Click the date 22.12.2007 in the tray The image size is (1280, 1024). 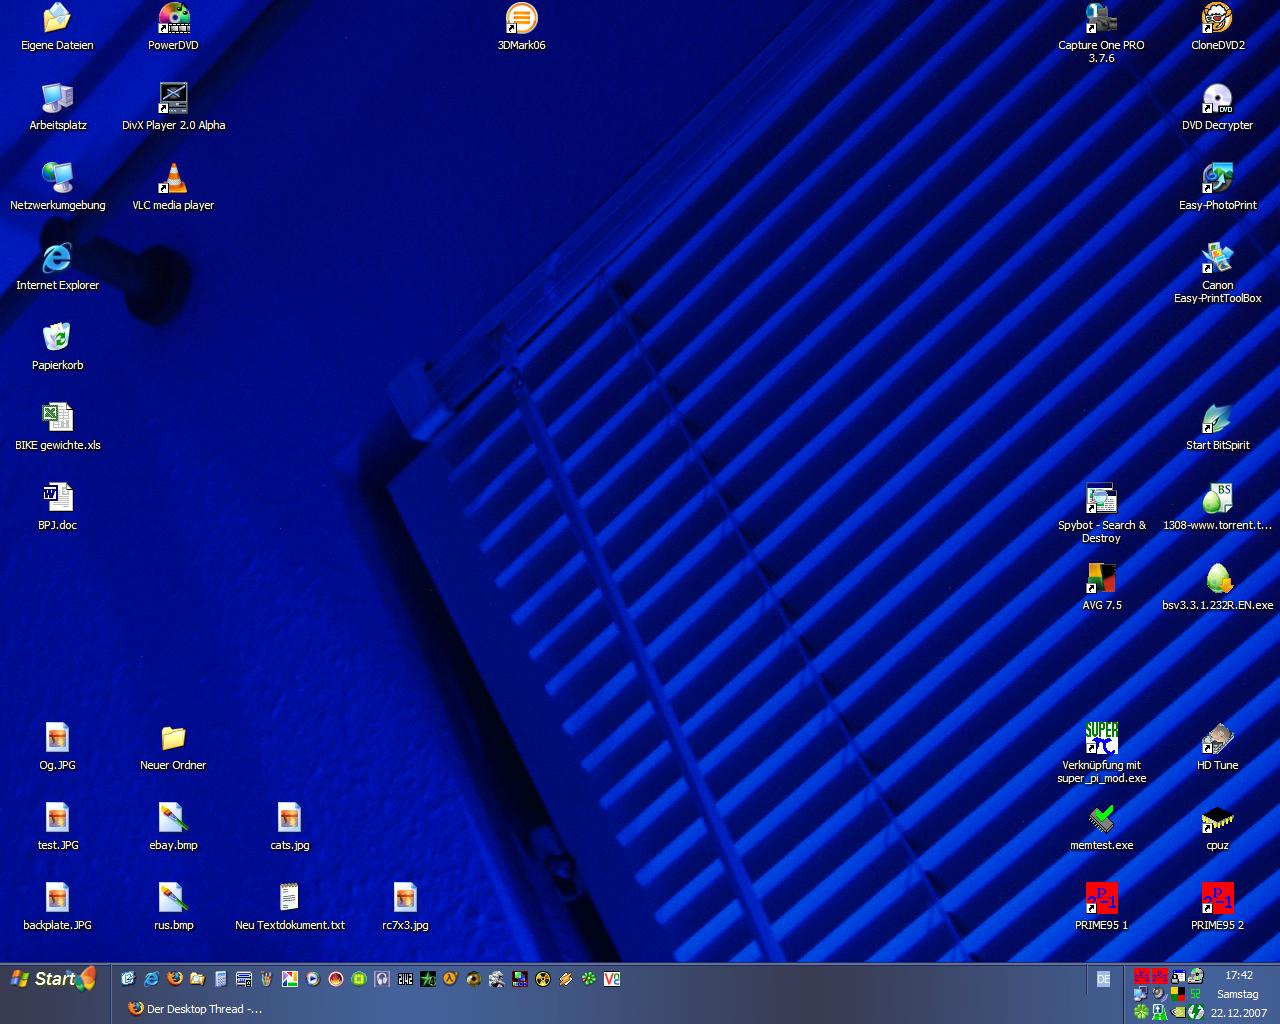(1238, 1013)
